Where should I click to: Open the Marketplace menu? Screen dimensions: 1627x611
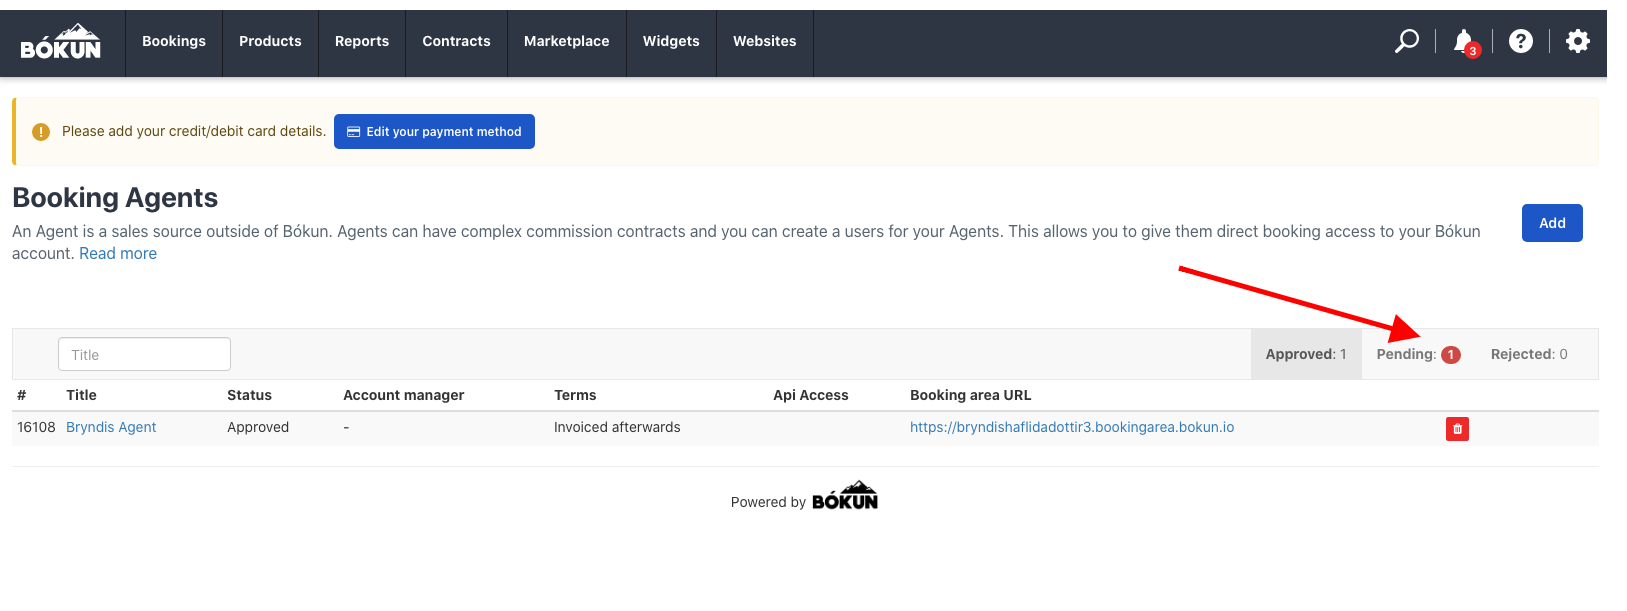coord(566,42)
